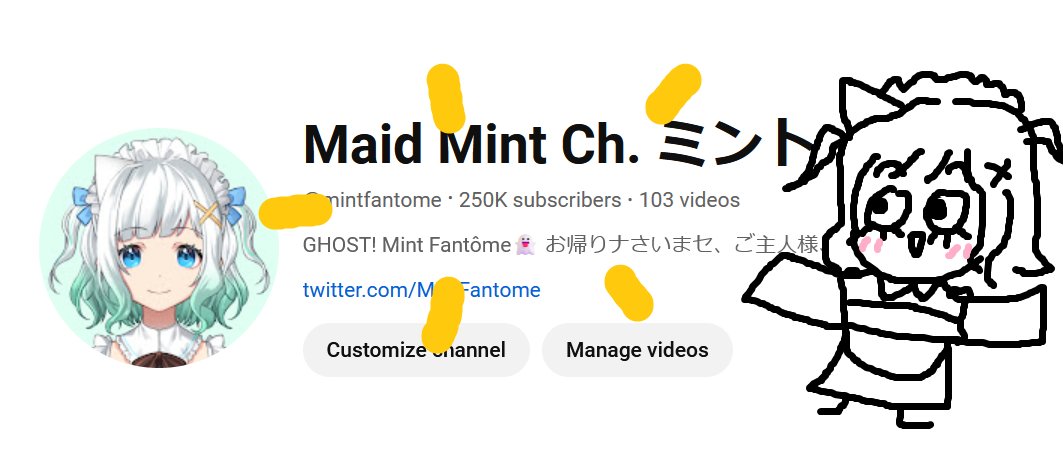The height and width of the screenshot is (465, 1063).
Task: Click the yellow stroke above the katakana ミント
Action: pos(673,94)
